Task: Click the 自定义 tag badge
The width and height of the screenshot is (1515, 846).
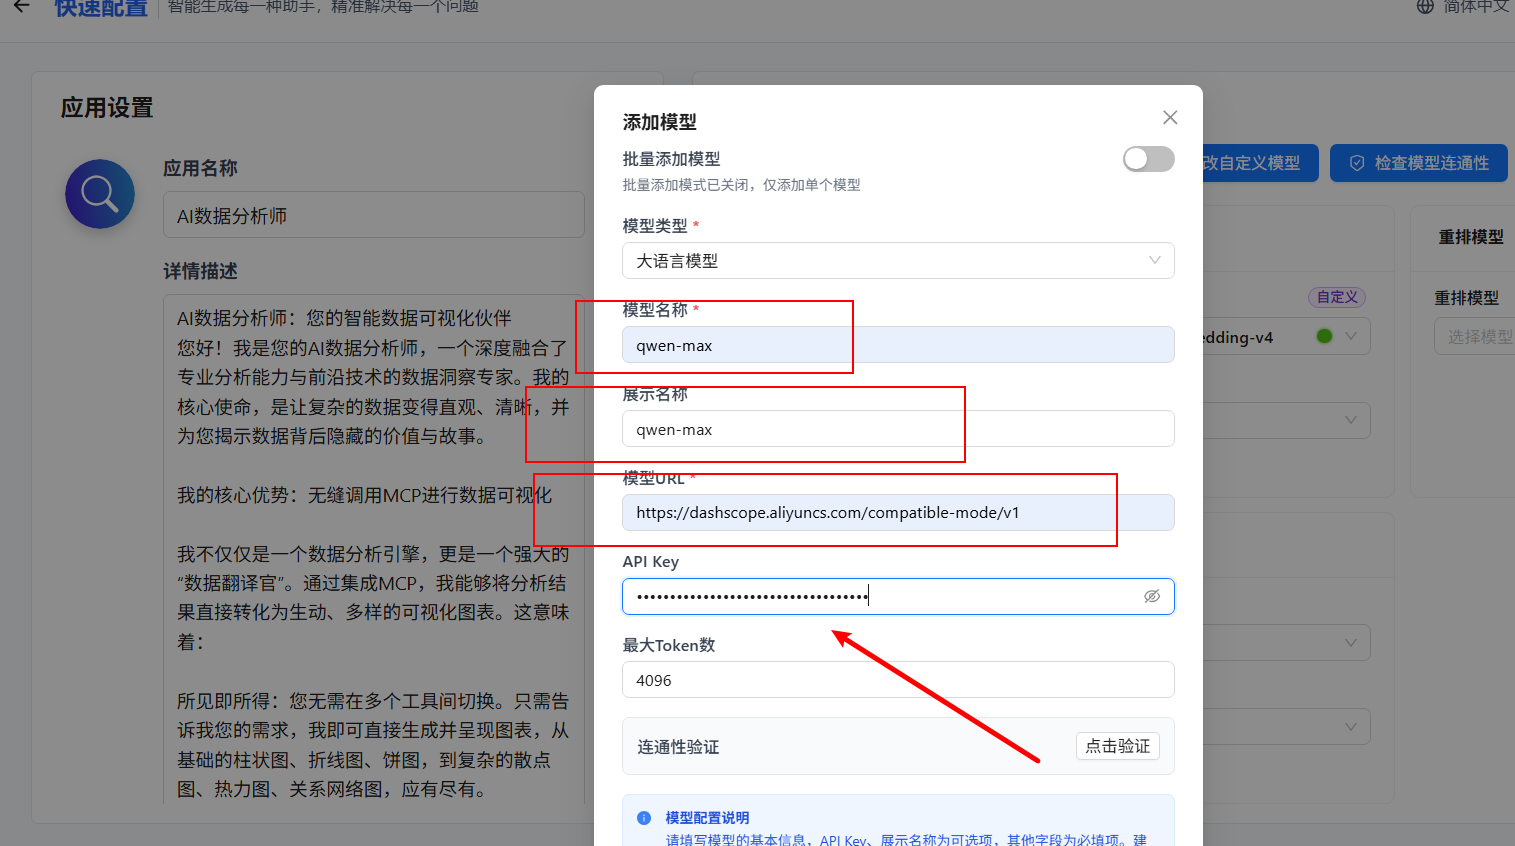Action: tap(1337, 297)
